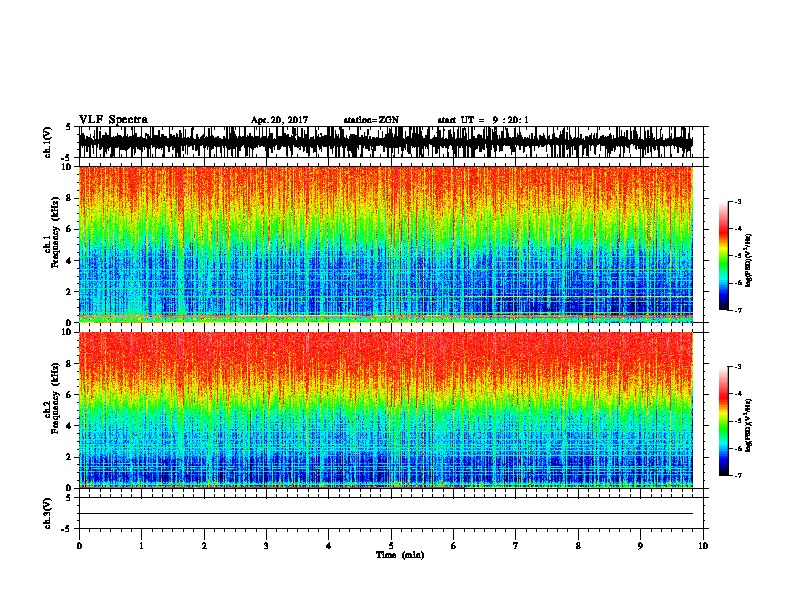Image resolution: width=792 pixels, height=612 pixels.
Task: Click the time axis tick label "5"
Action: coord(391,546)
